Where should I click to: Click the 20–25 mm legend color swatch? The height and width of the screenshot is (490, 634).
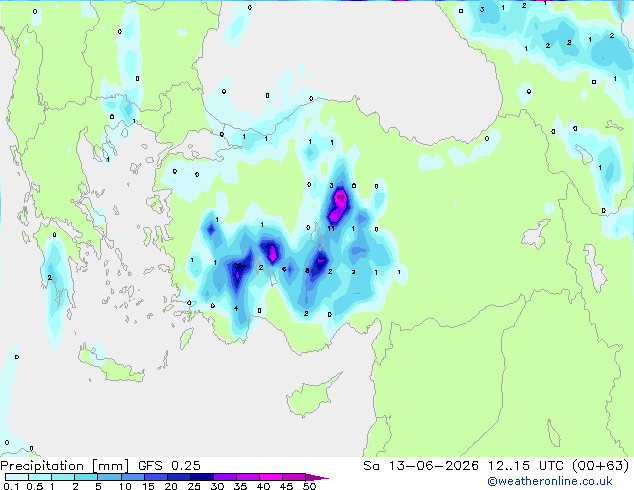click(178, 477)
